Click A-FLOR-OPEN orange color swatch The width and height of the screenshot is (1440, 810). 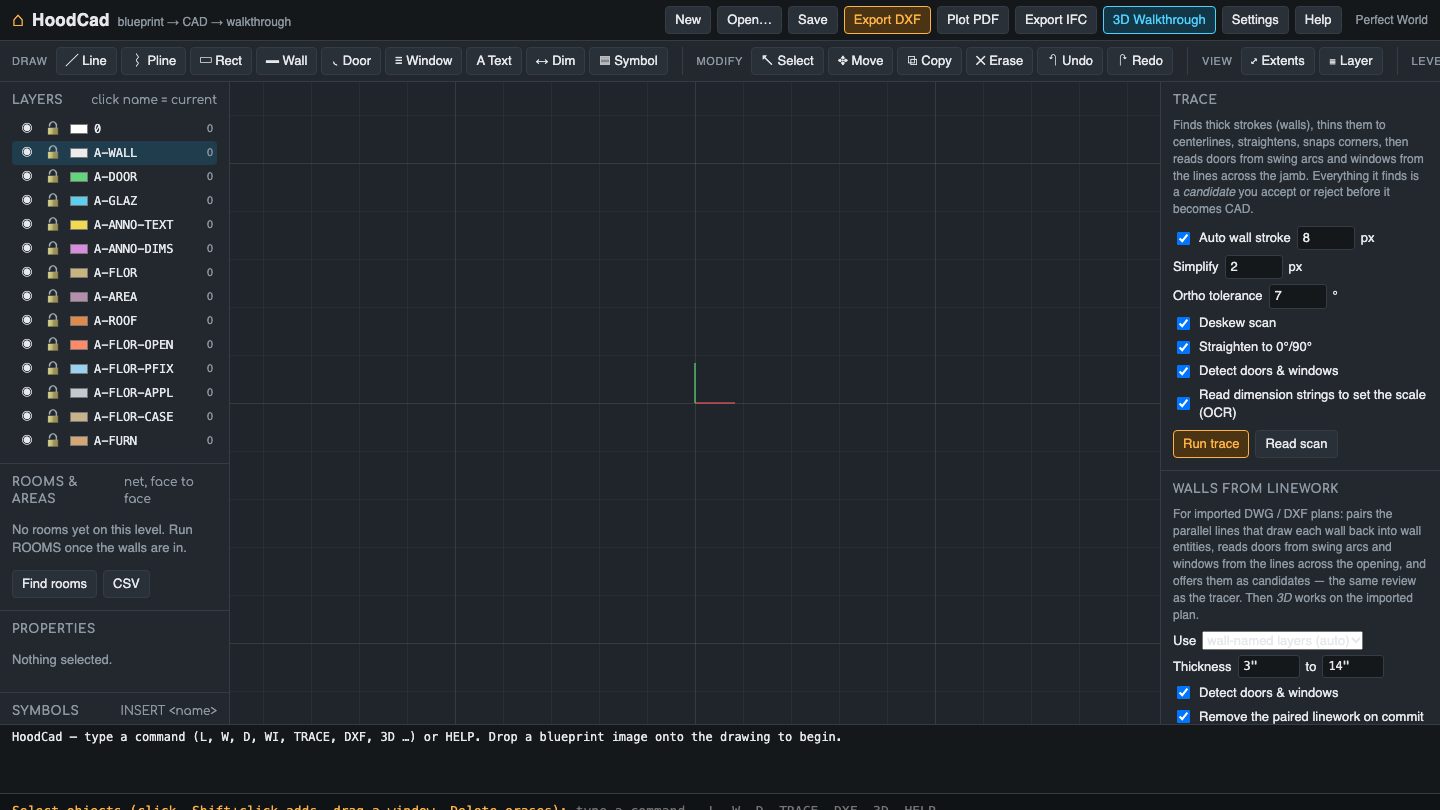click(79, 345)
